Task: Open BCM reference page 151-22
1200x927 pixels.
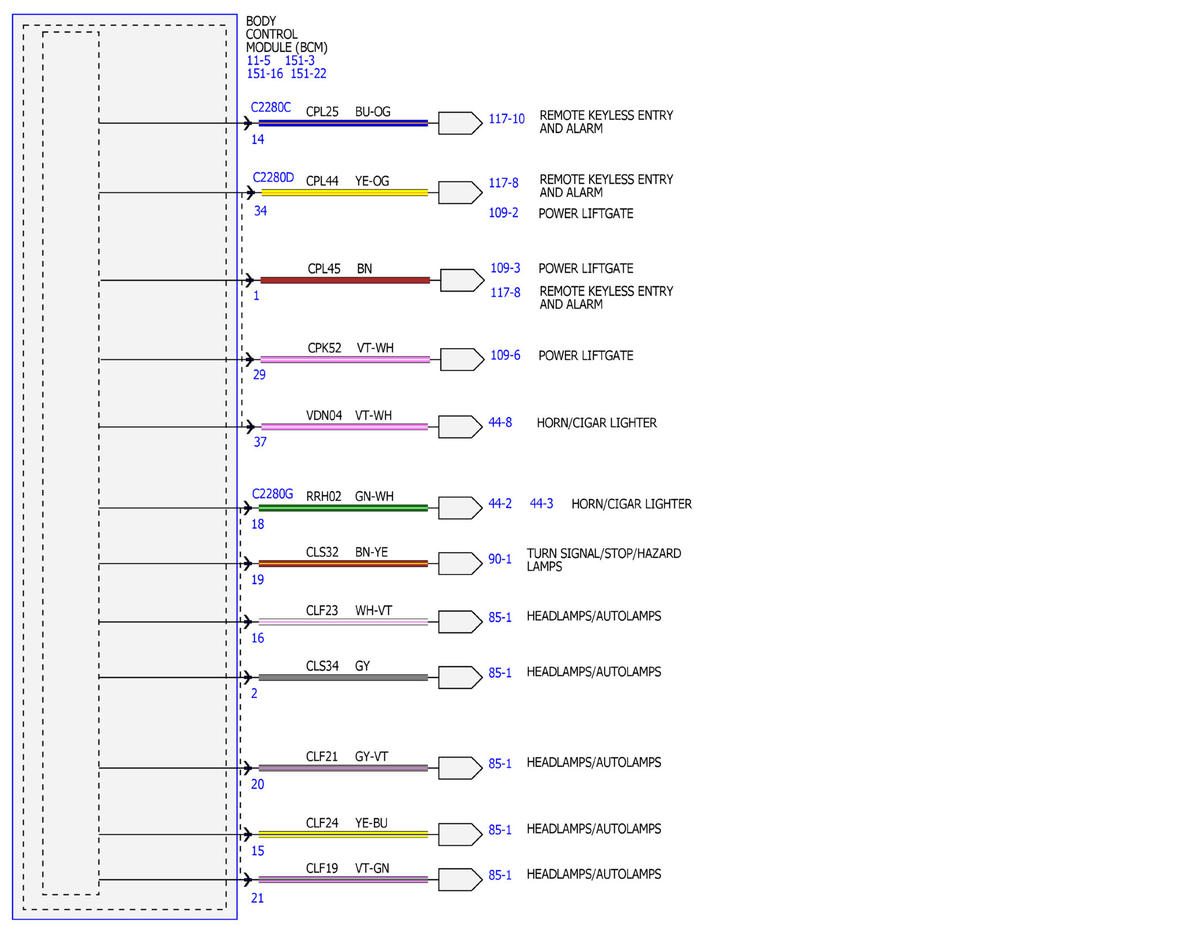Action: (308, 73)
